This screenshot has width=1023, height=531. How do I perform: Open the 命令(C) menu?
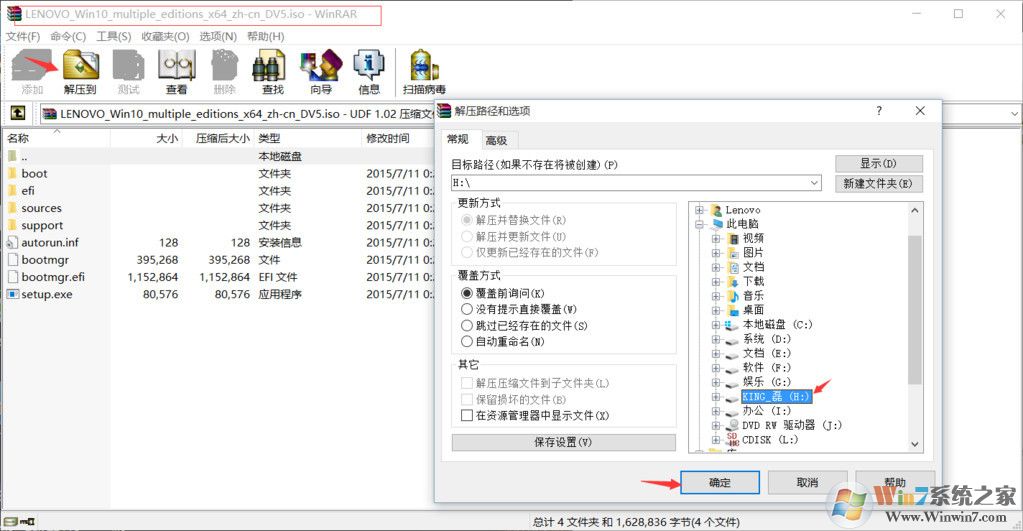coord(69,37)
